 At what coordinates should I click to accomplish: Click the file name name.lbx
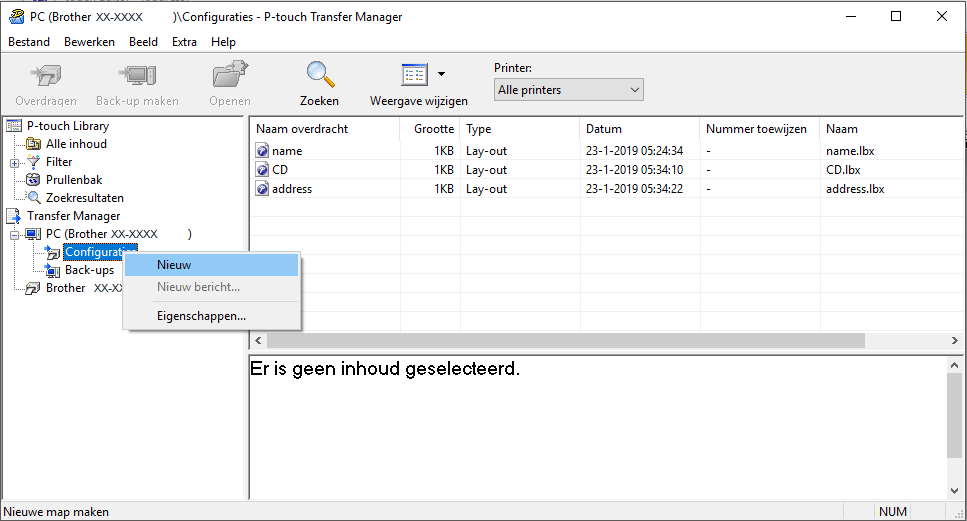[x=850, y=151]
